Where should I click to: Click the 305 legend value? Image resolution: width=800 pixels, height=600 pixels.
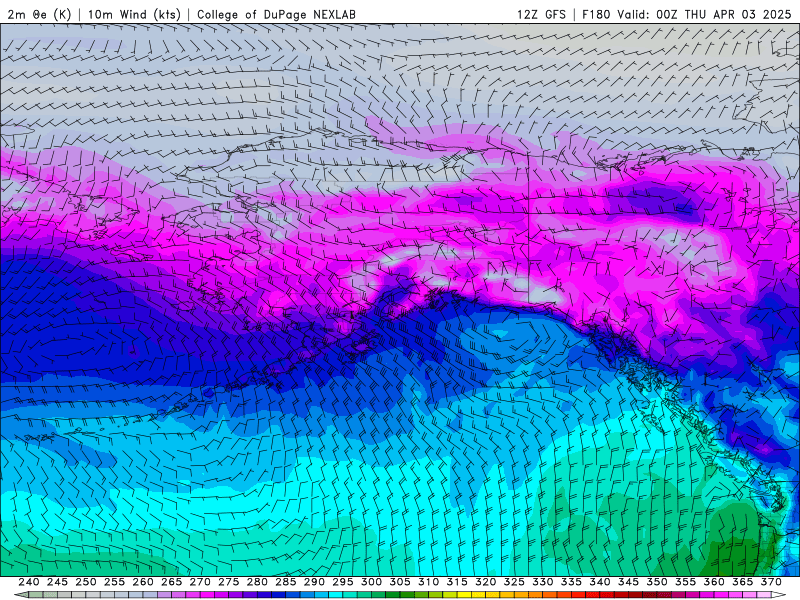click(400, 582)
